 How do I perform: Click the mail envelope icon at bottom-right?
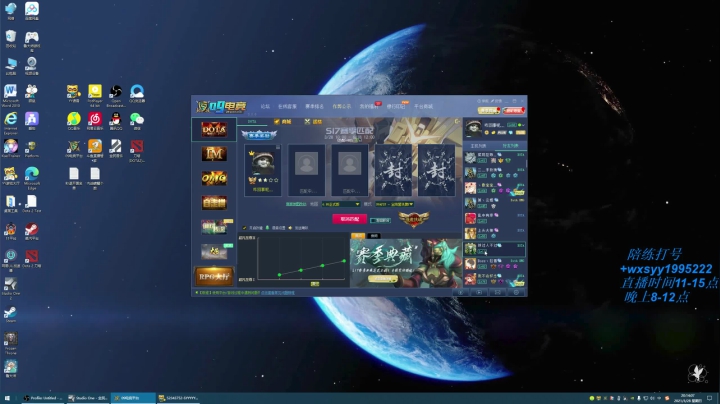point(497,292)
